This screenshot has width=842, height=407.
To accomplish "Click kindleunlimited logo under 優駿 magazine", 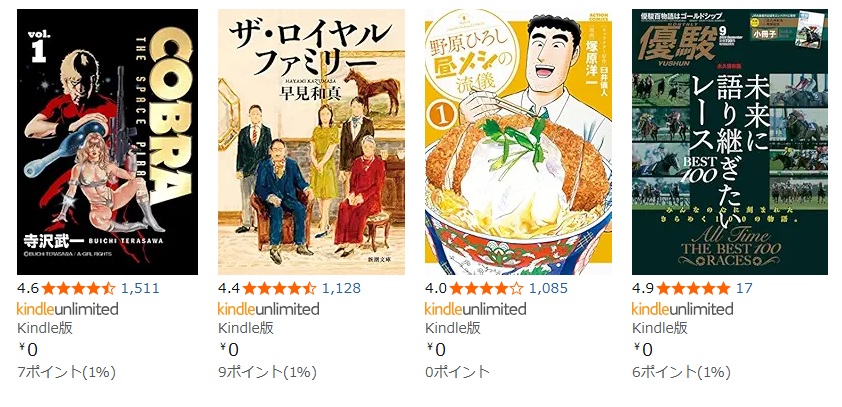I will (x=683, y=309).
